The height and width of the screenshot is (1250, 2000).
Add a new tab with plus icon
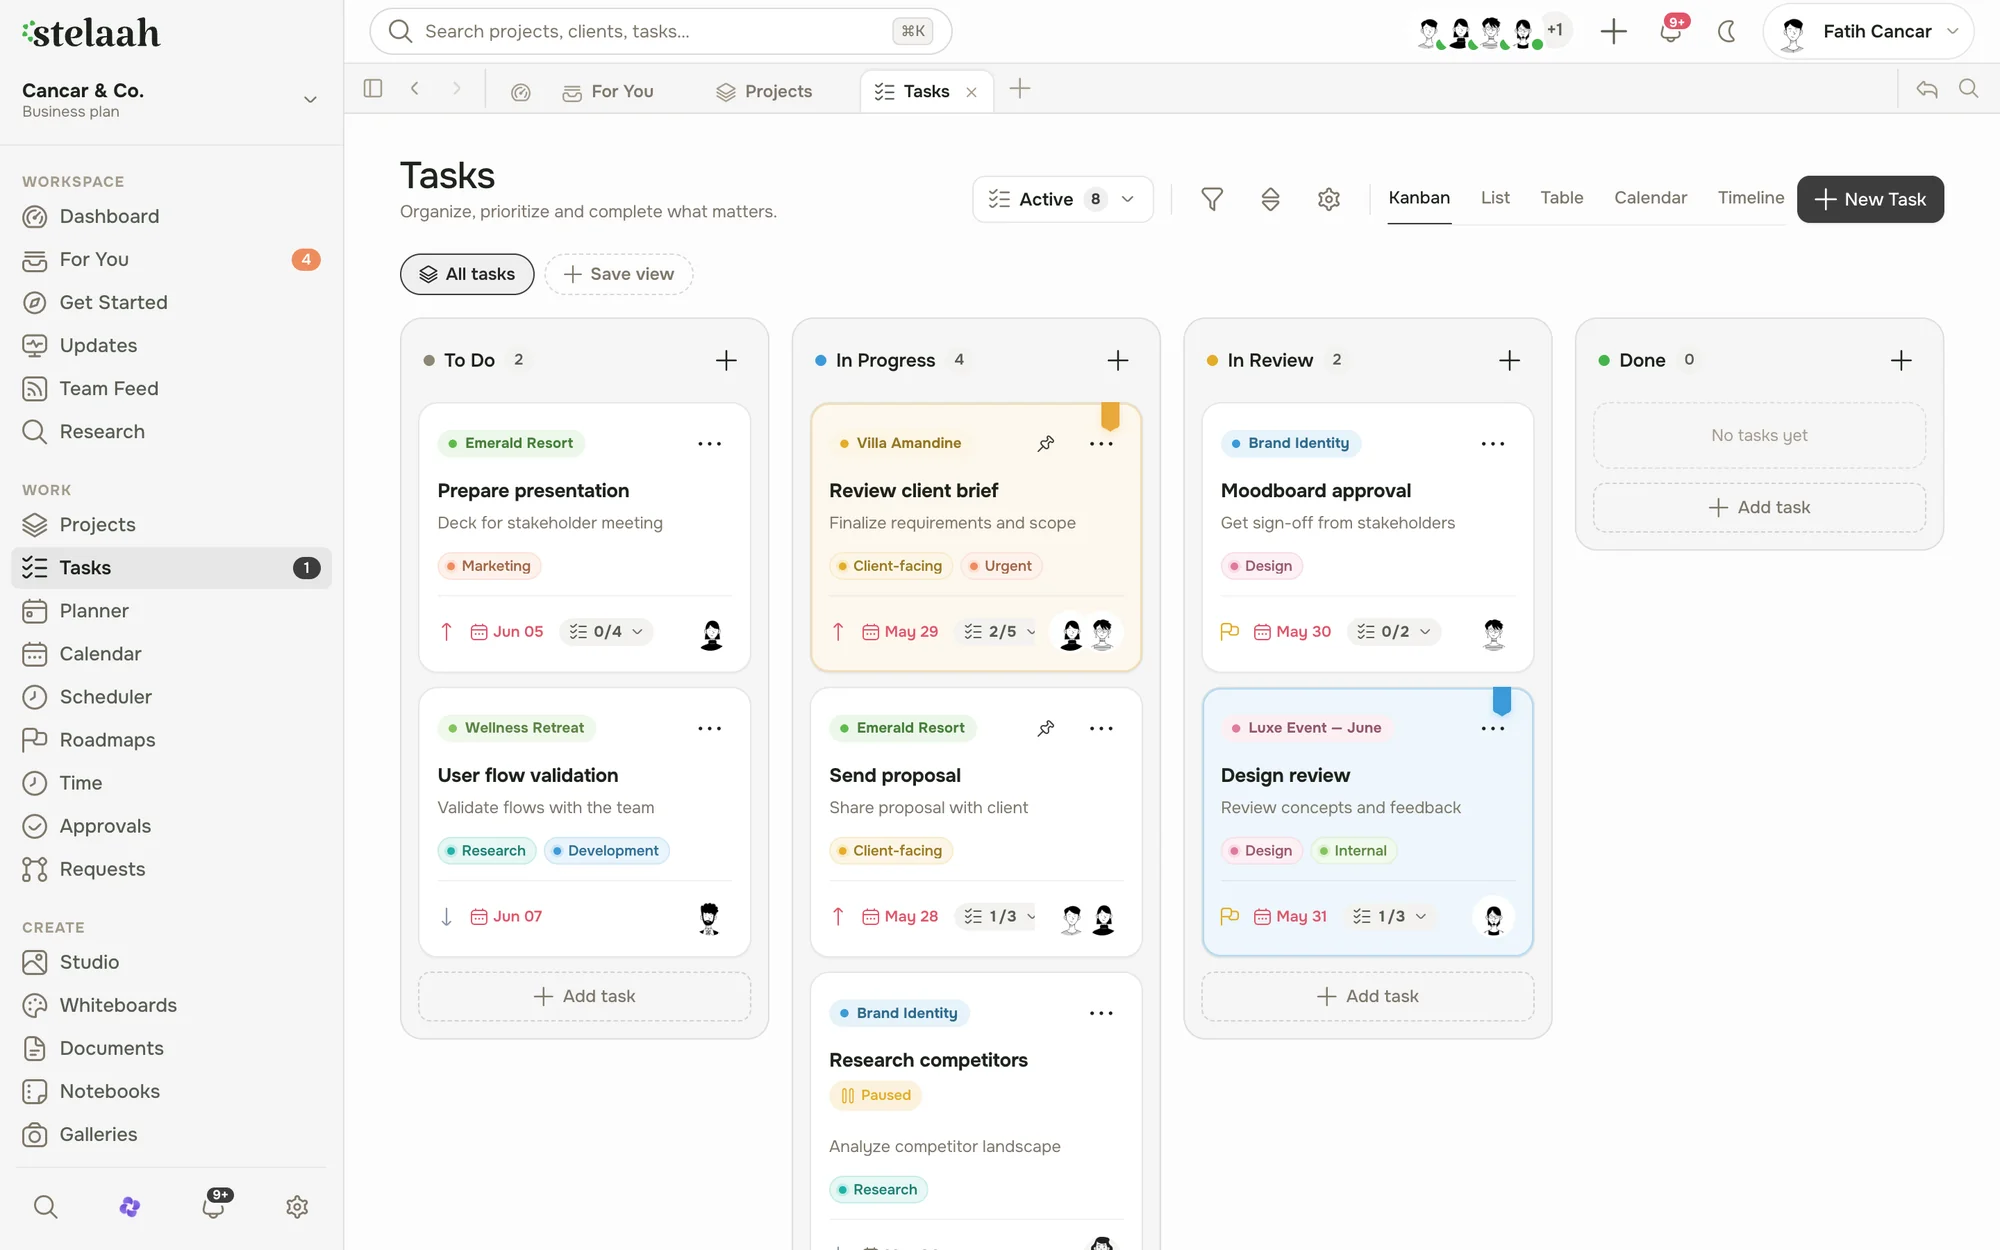click(1020, 89)
